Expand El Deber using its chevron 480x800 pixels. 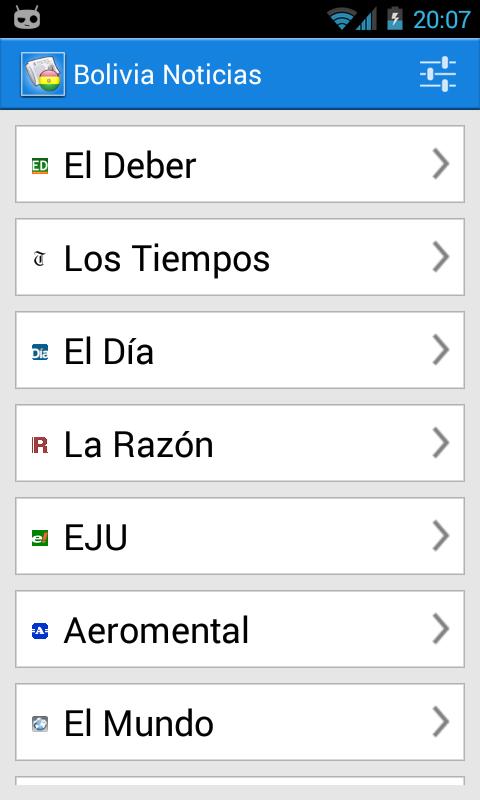click(441, 164)
